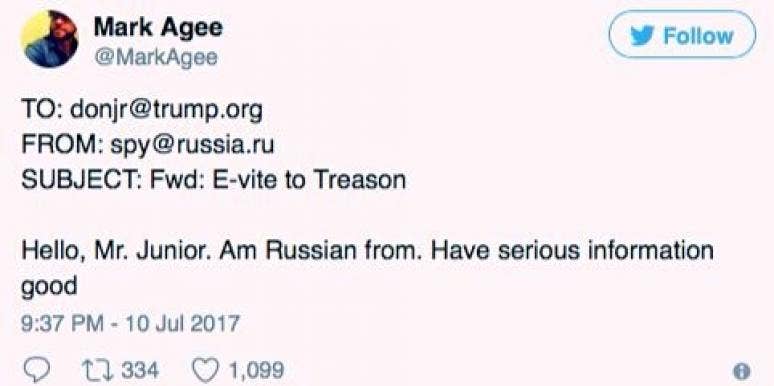Open the 9:37 PM timestamp

[62, 325]
